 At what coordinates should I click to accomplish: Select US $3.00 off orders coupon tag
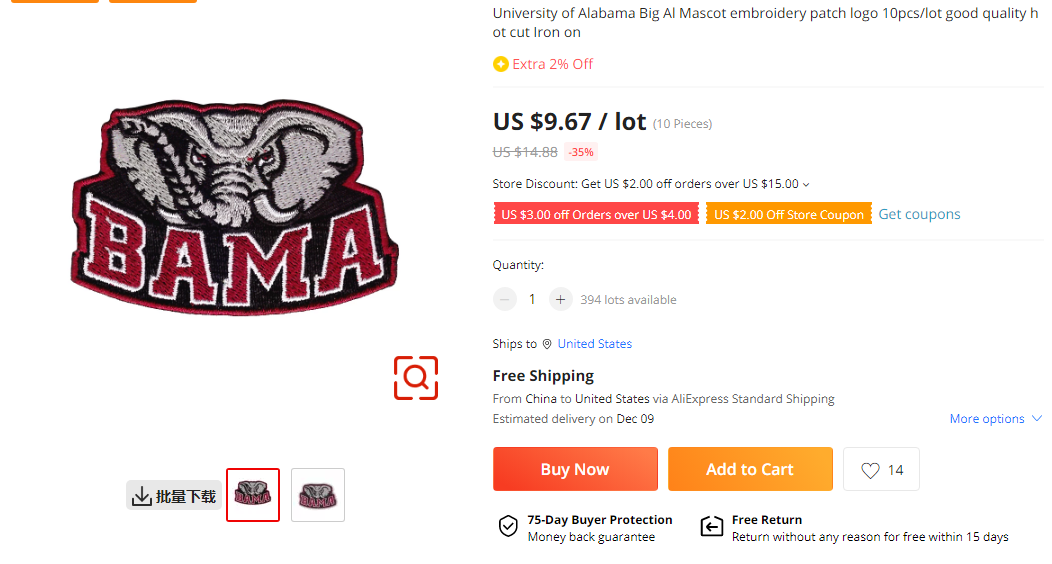(x=596, y=214)
